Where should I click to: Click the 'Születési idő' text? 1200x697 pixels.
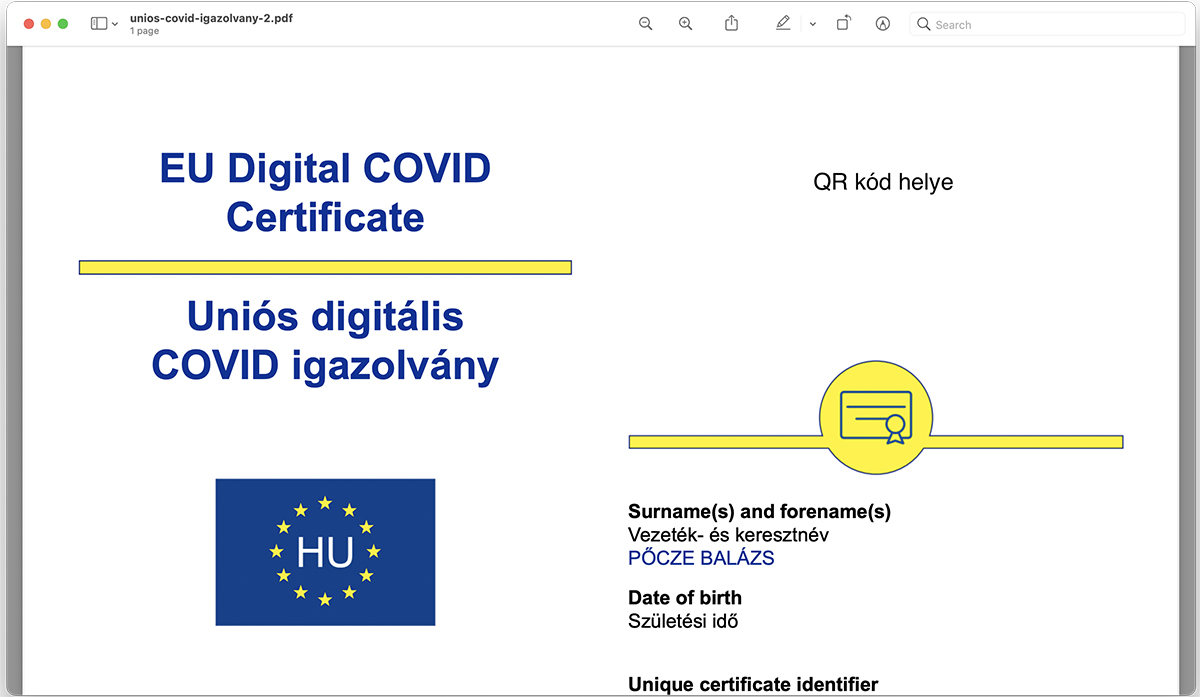point(683,621)
